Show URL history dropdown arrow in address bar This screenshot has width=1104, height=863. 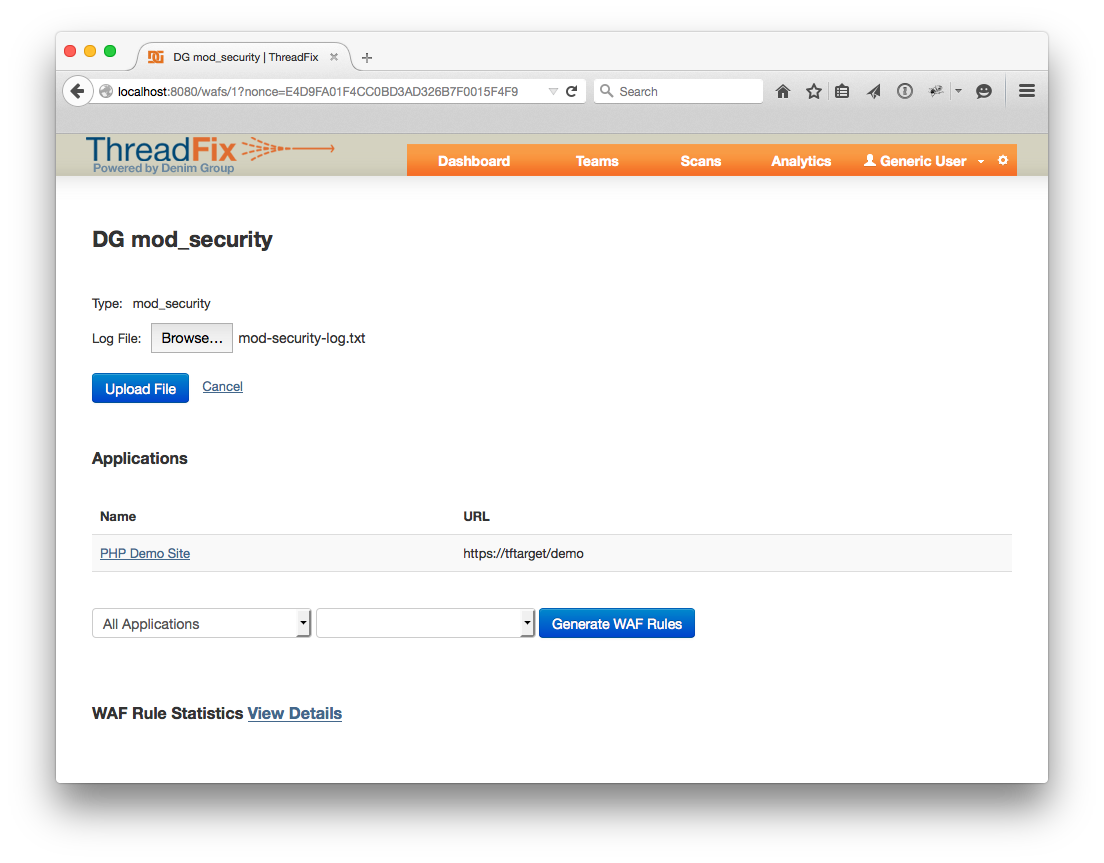pyautogui.click(x=553, y=92)
